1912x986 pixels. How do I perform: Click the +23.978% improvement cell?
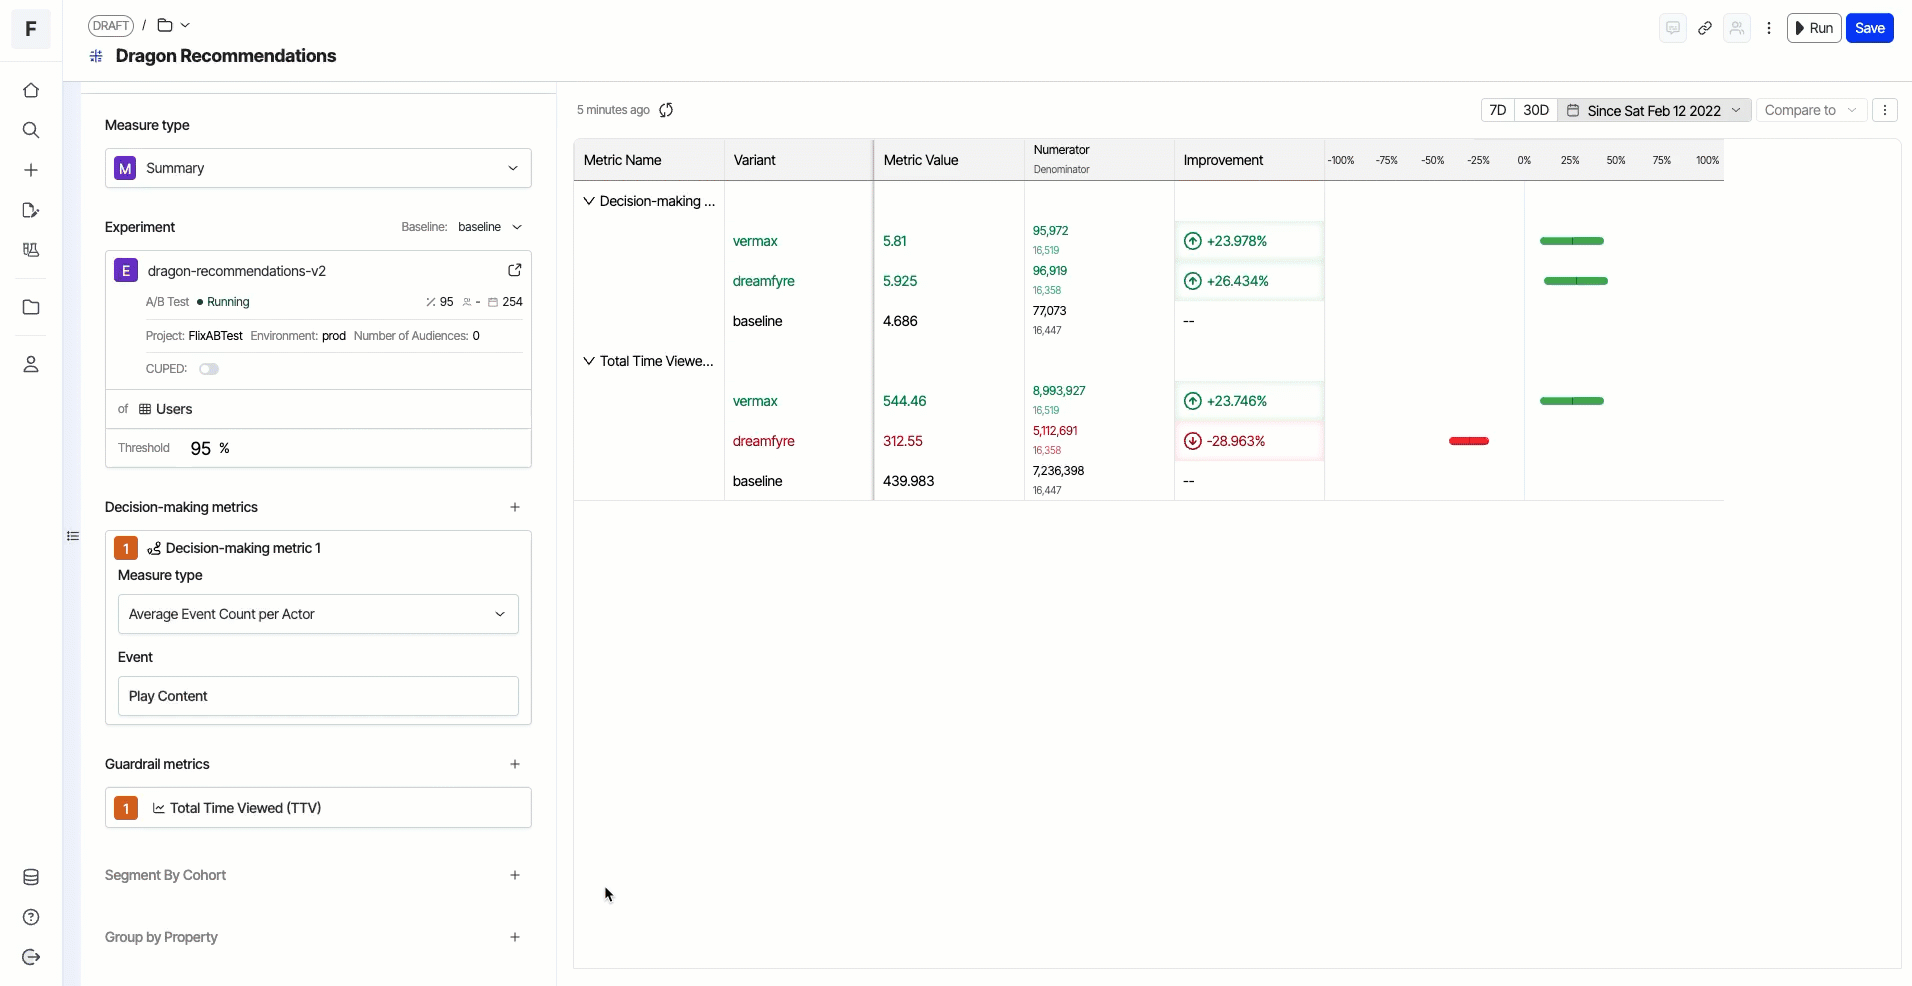(x=1249, y=241)
